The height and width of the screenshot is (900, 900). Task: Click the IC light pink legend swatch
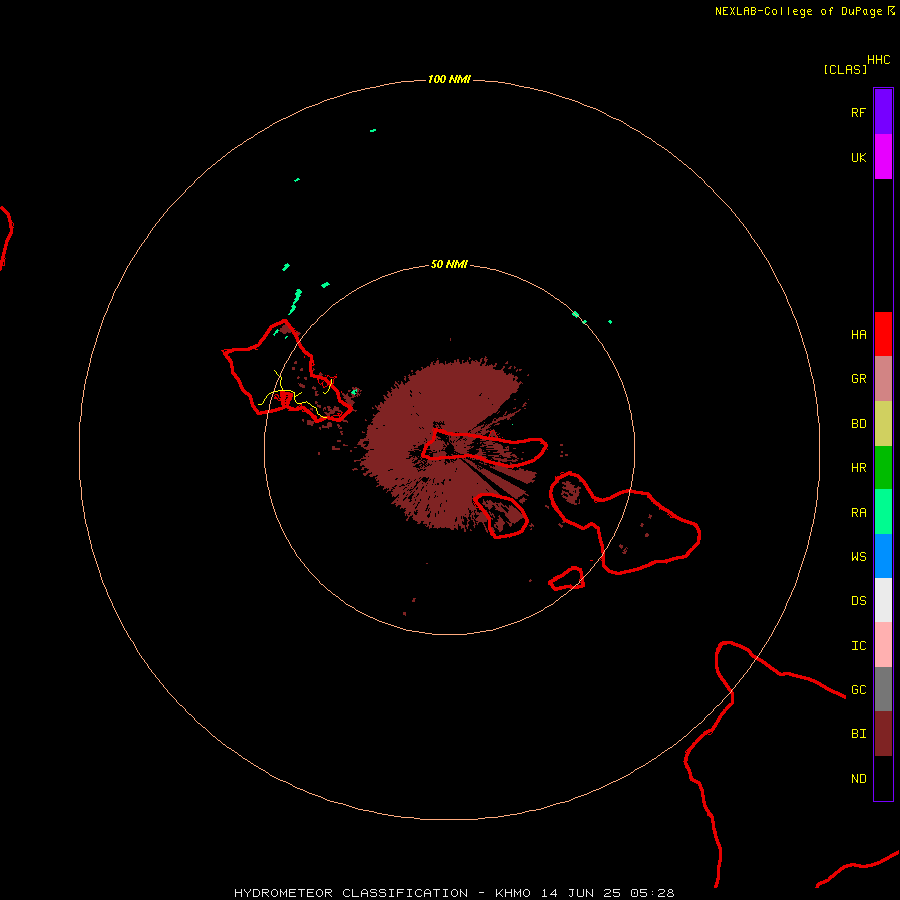pyautogui.click(x=883, y=645)
